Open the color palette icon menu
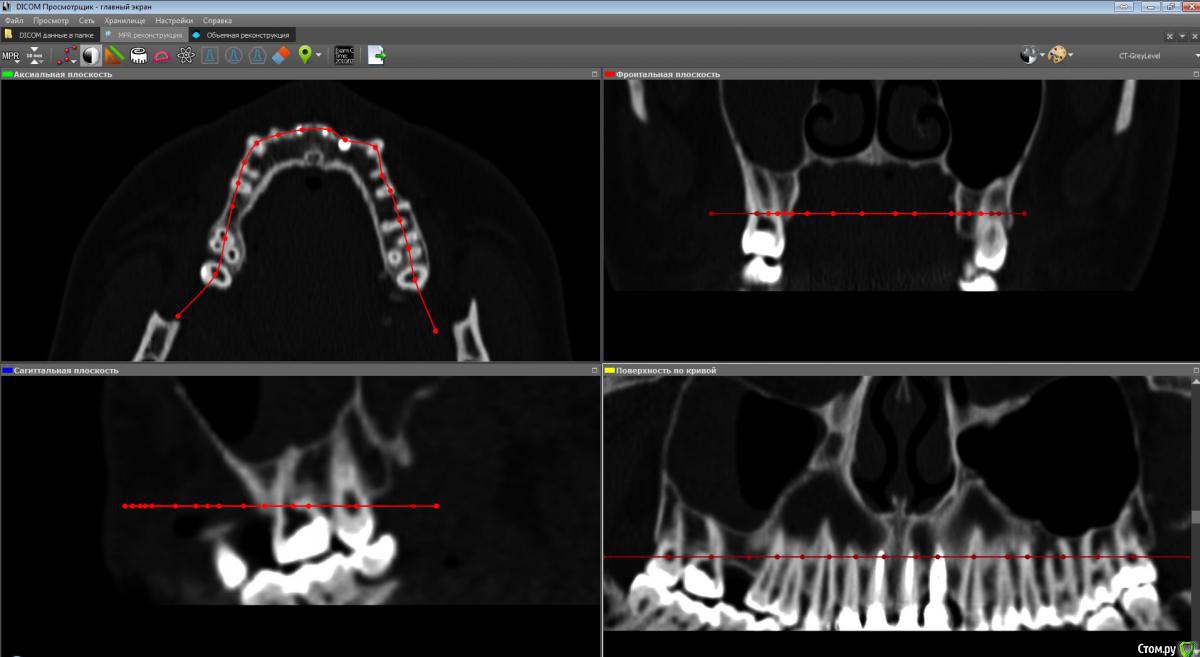 pos(1059,56)
